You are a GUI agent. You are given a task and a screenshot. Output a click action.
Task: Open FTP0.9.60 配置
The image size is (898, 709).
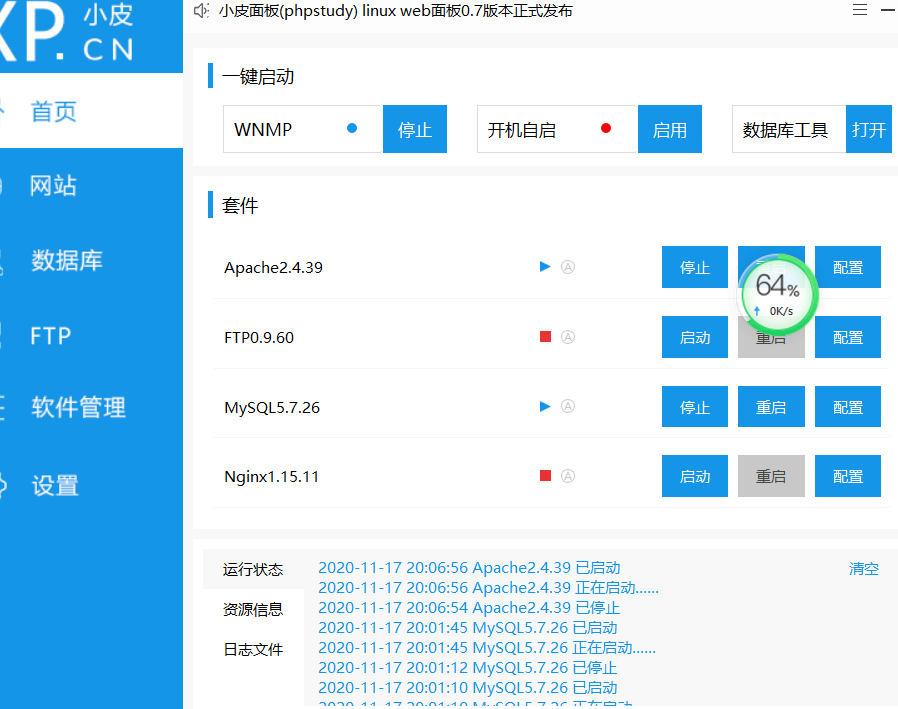tap(848, 337)
